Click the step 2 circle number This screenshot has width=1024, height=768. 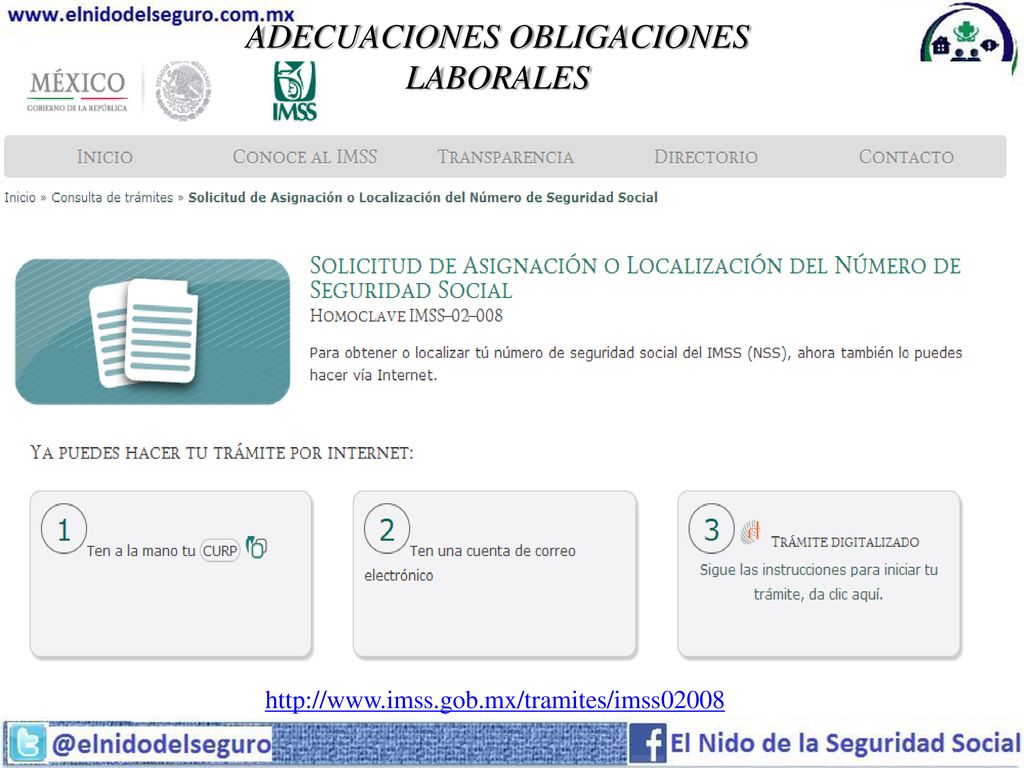(387, 529)
